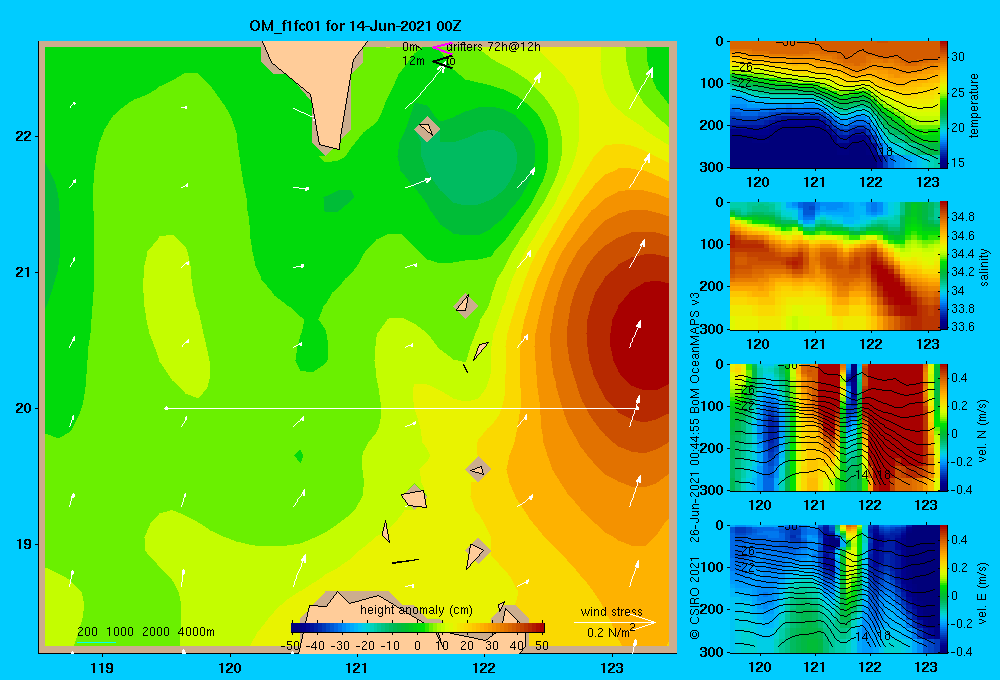Screen dimensions: 1000x680
Task: Click the '12m' drifter depth label
Action: pyautogui.click(x=413, y=61)
